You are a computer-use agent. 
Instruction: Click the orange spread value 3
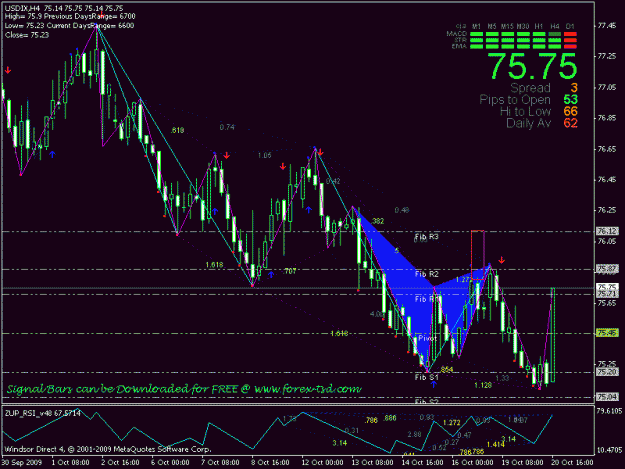click(x=574, y=88)
